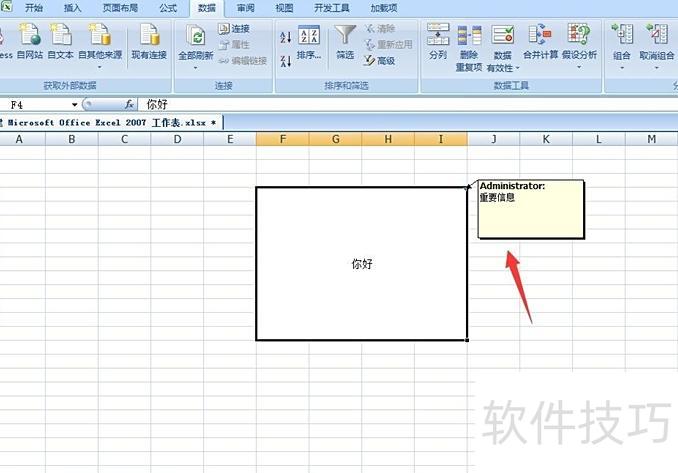
Task: Click 连接 (Connections) button
Action: pos(234,29)
